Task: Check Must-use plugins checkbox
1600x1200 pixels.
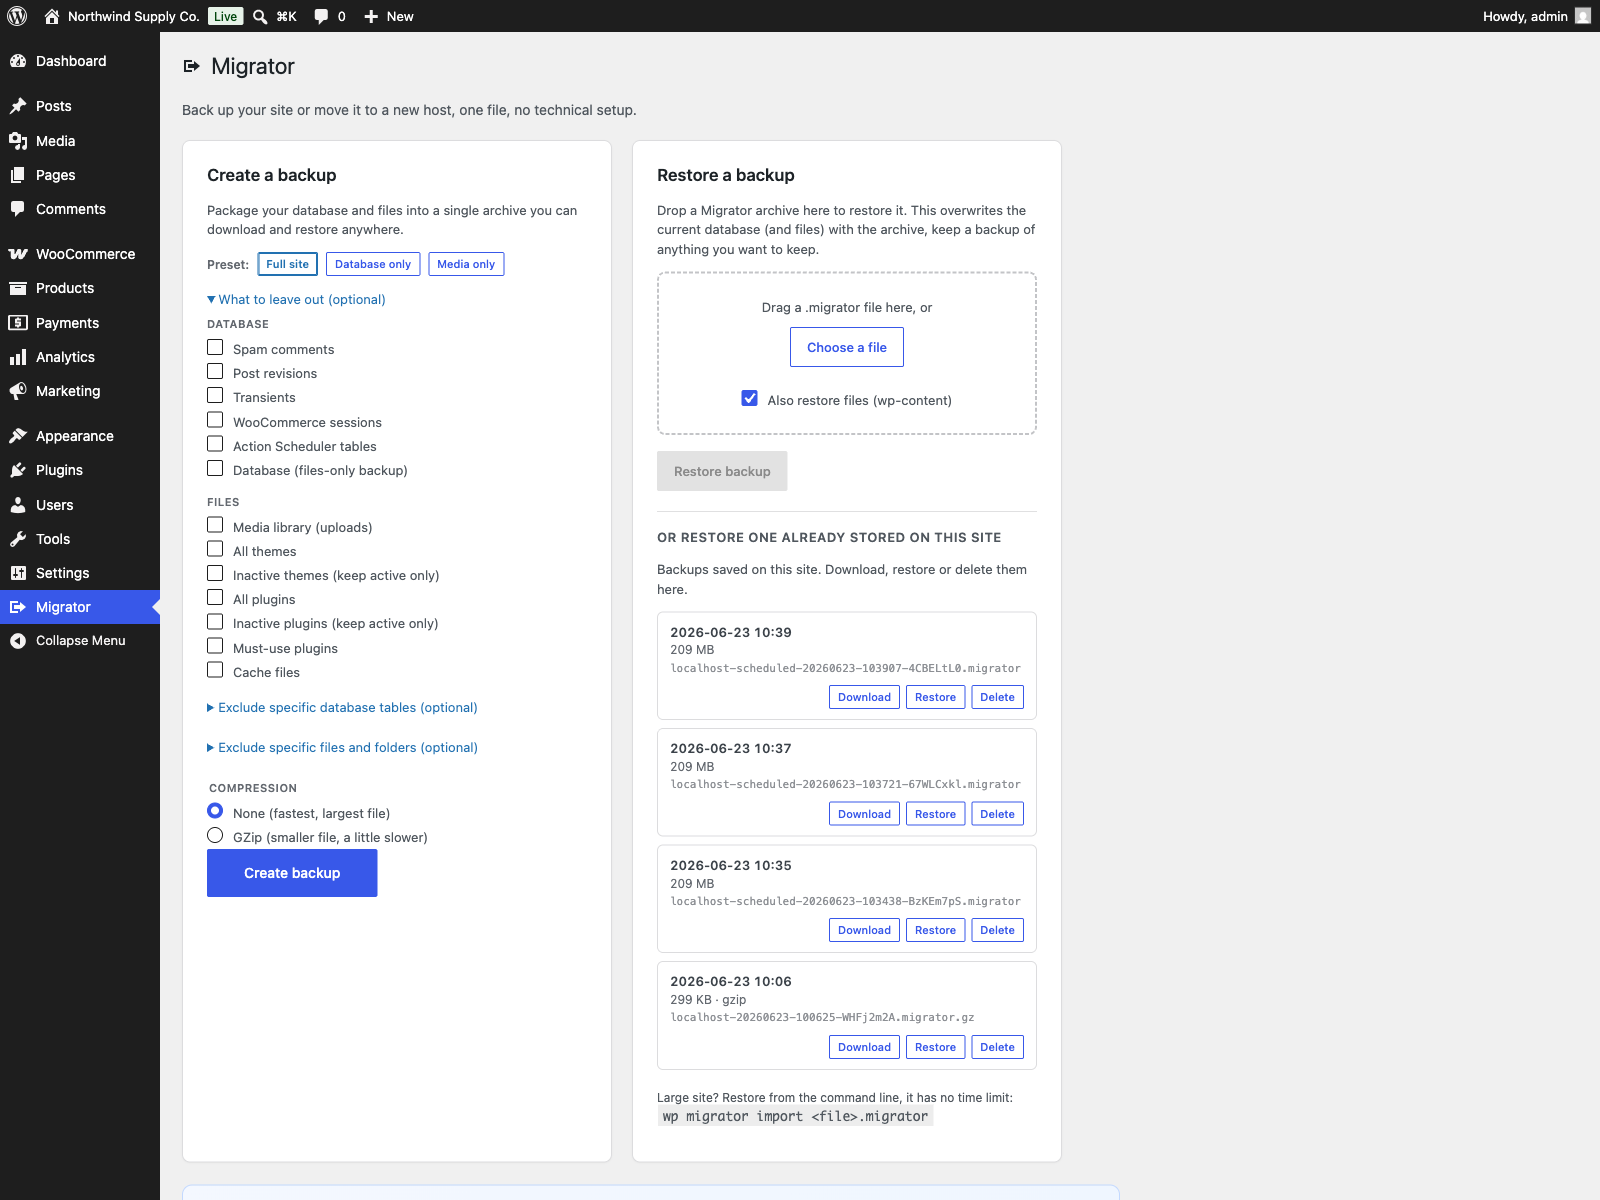Action: pos(215,646)
